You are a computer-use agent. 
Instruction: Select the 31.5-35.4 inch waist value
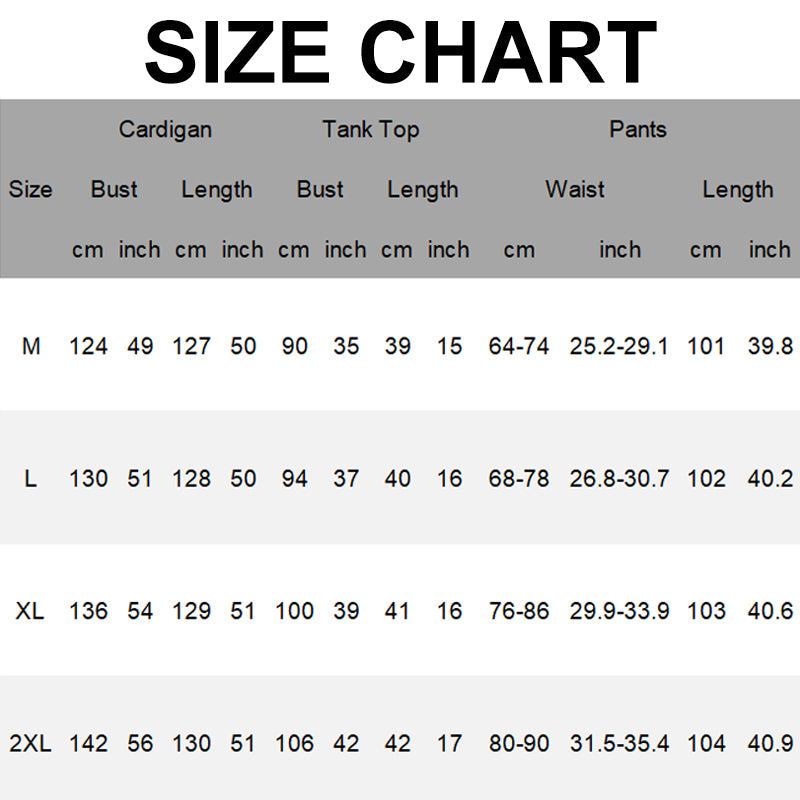619,744
